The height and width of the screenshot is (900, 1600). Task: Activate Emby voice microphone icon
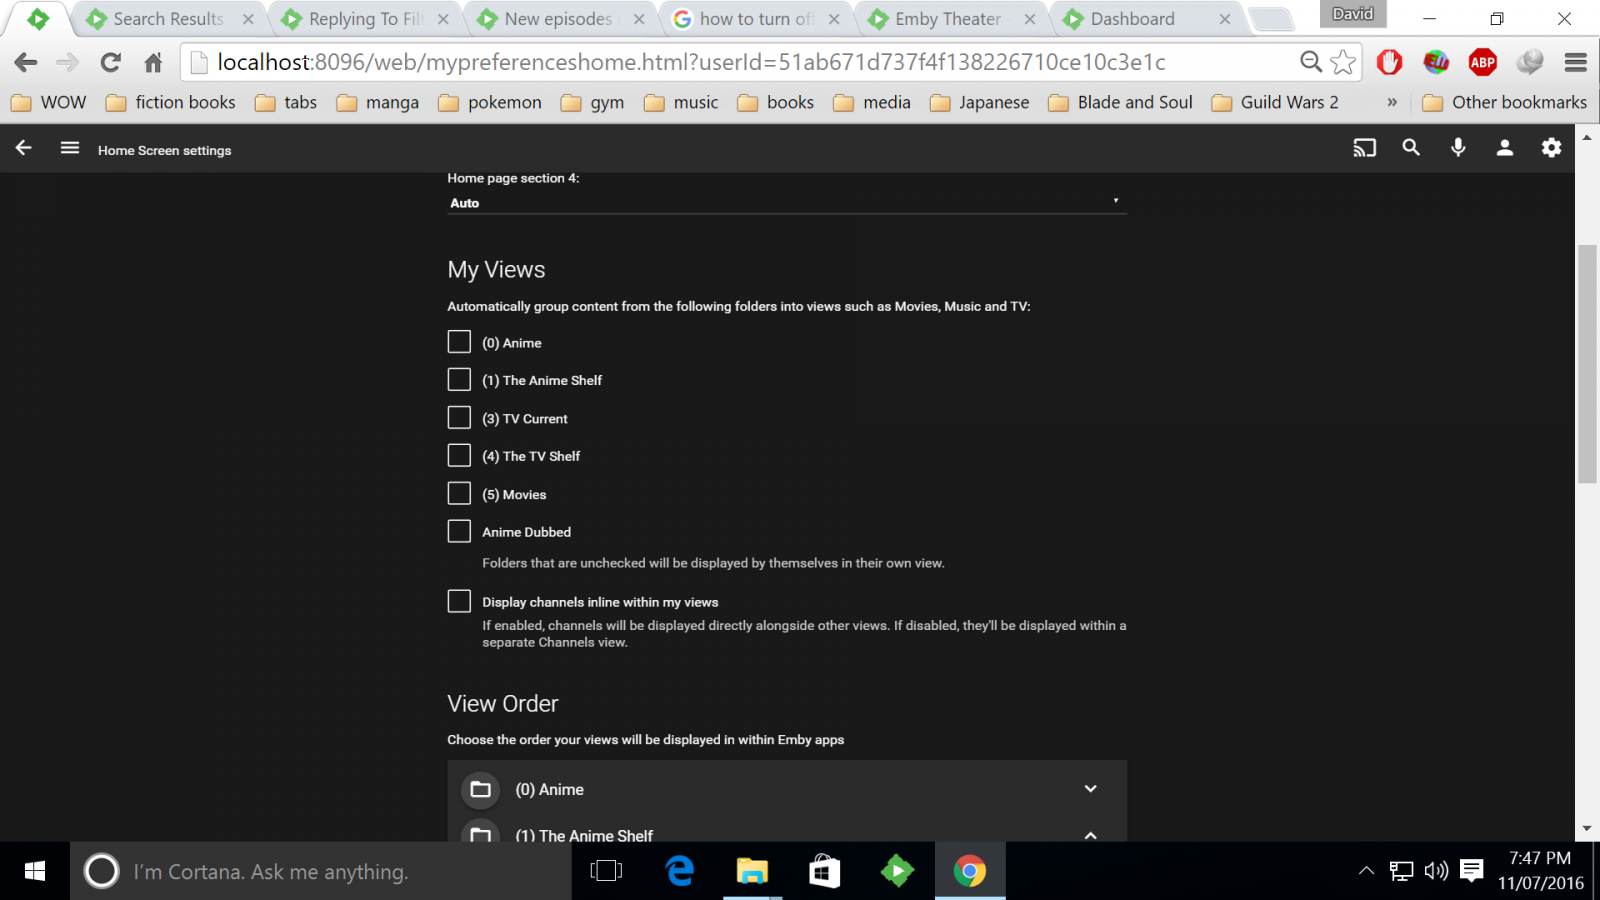(1458, 148)
